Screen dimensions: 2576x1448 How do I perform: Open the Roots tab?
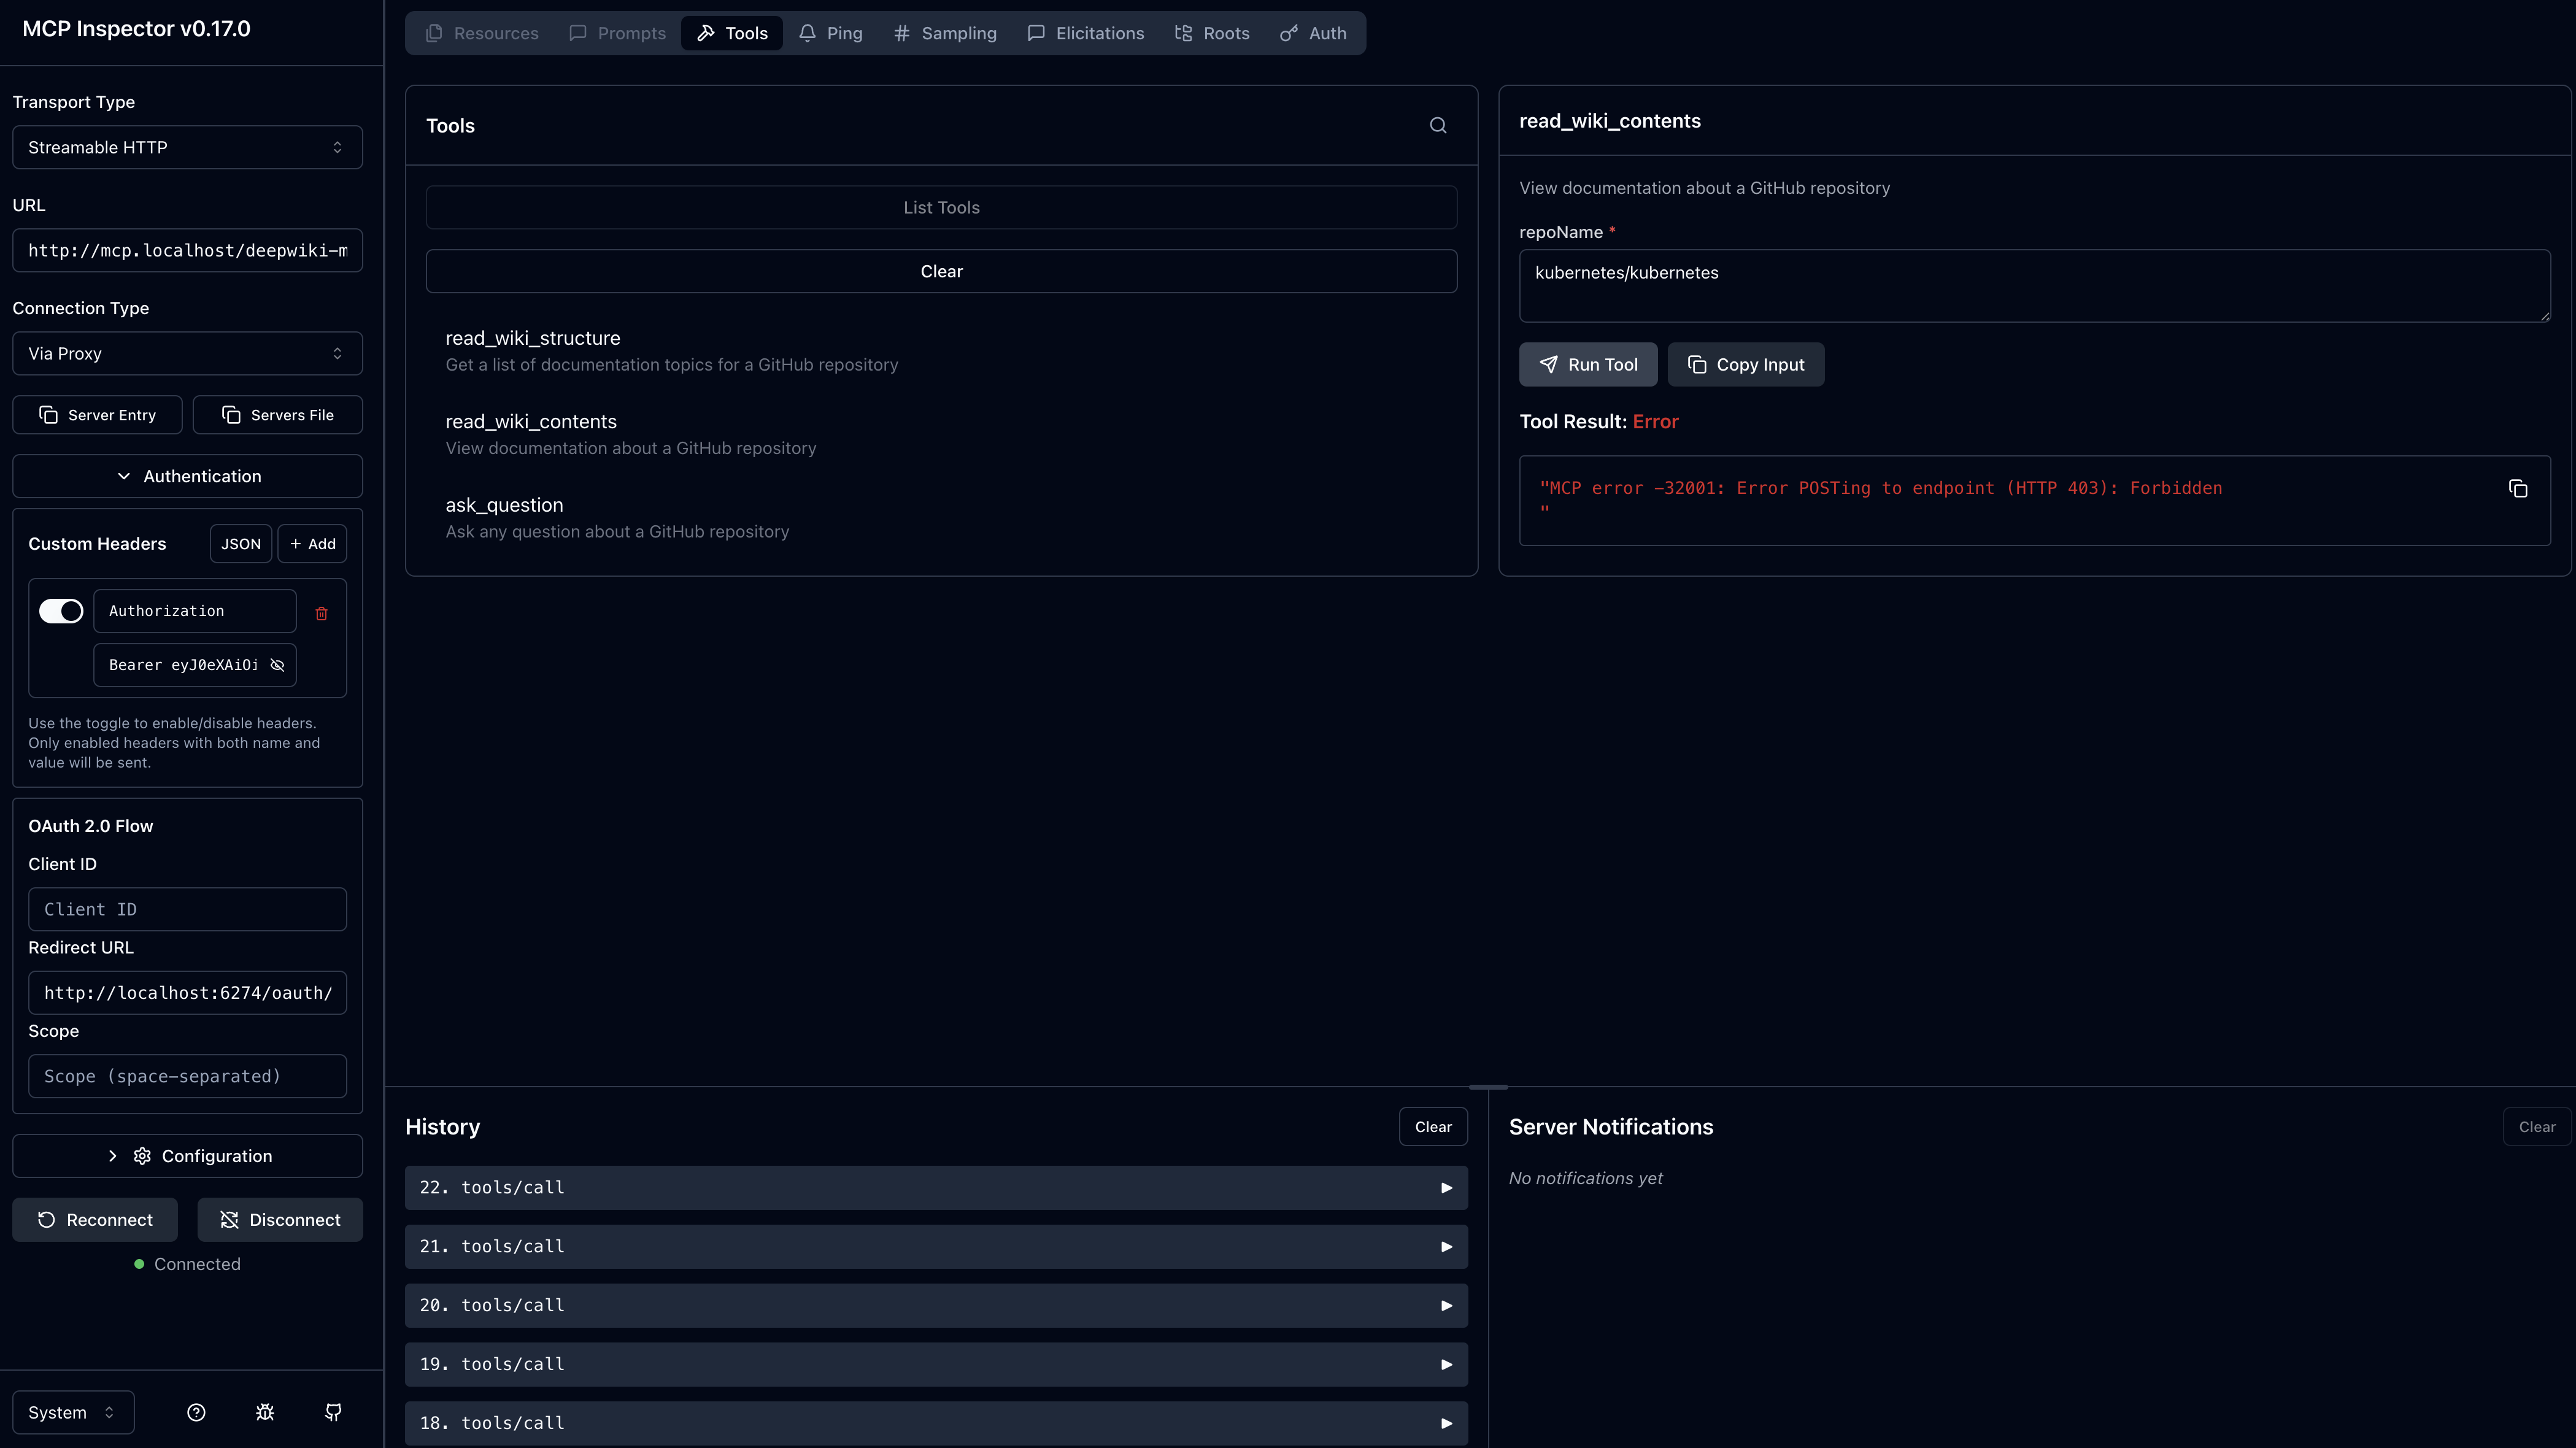[x=1212, y=33]
